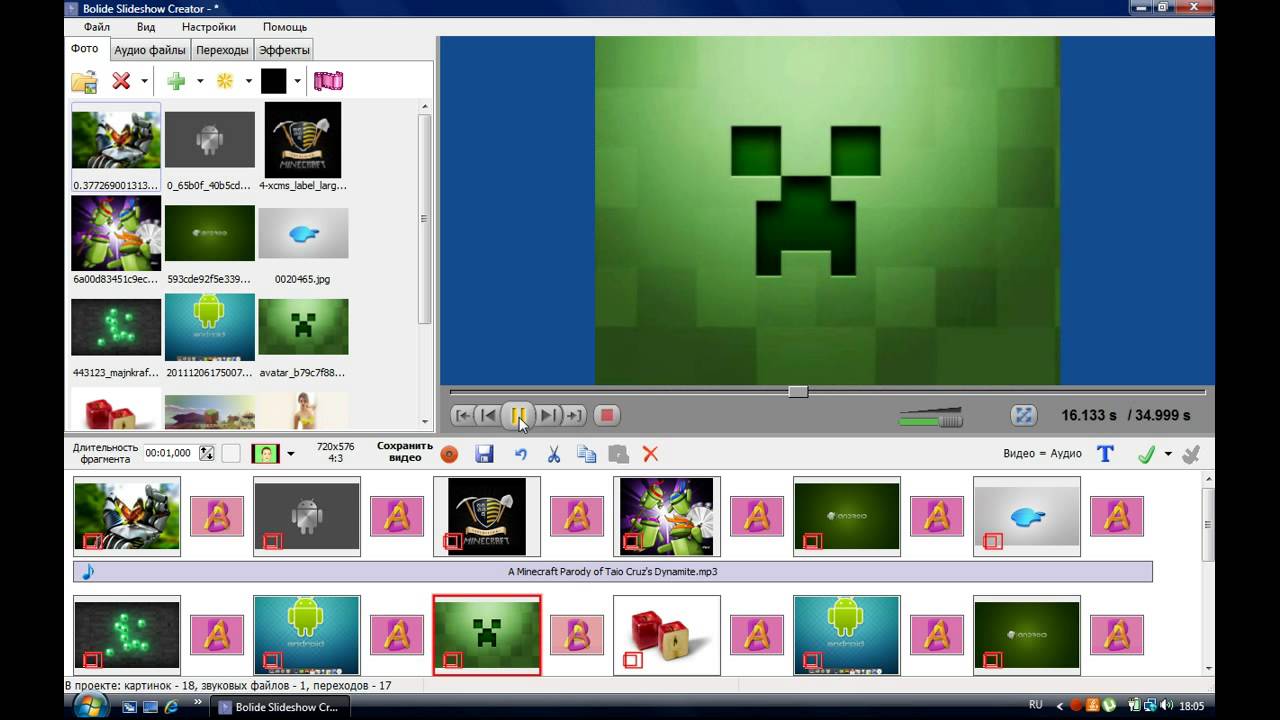
Task: Cut fragment with the scissors icon
Action: (553, 454)
